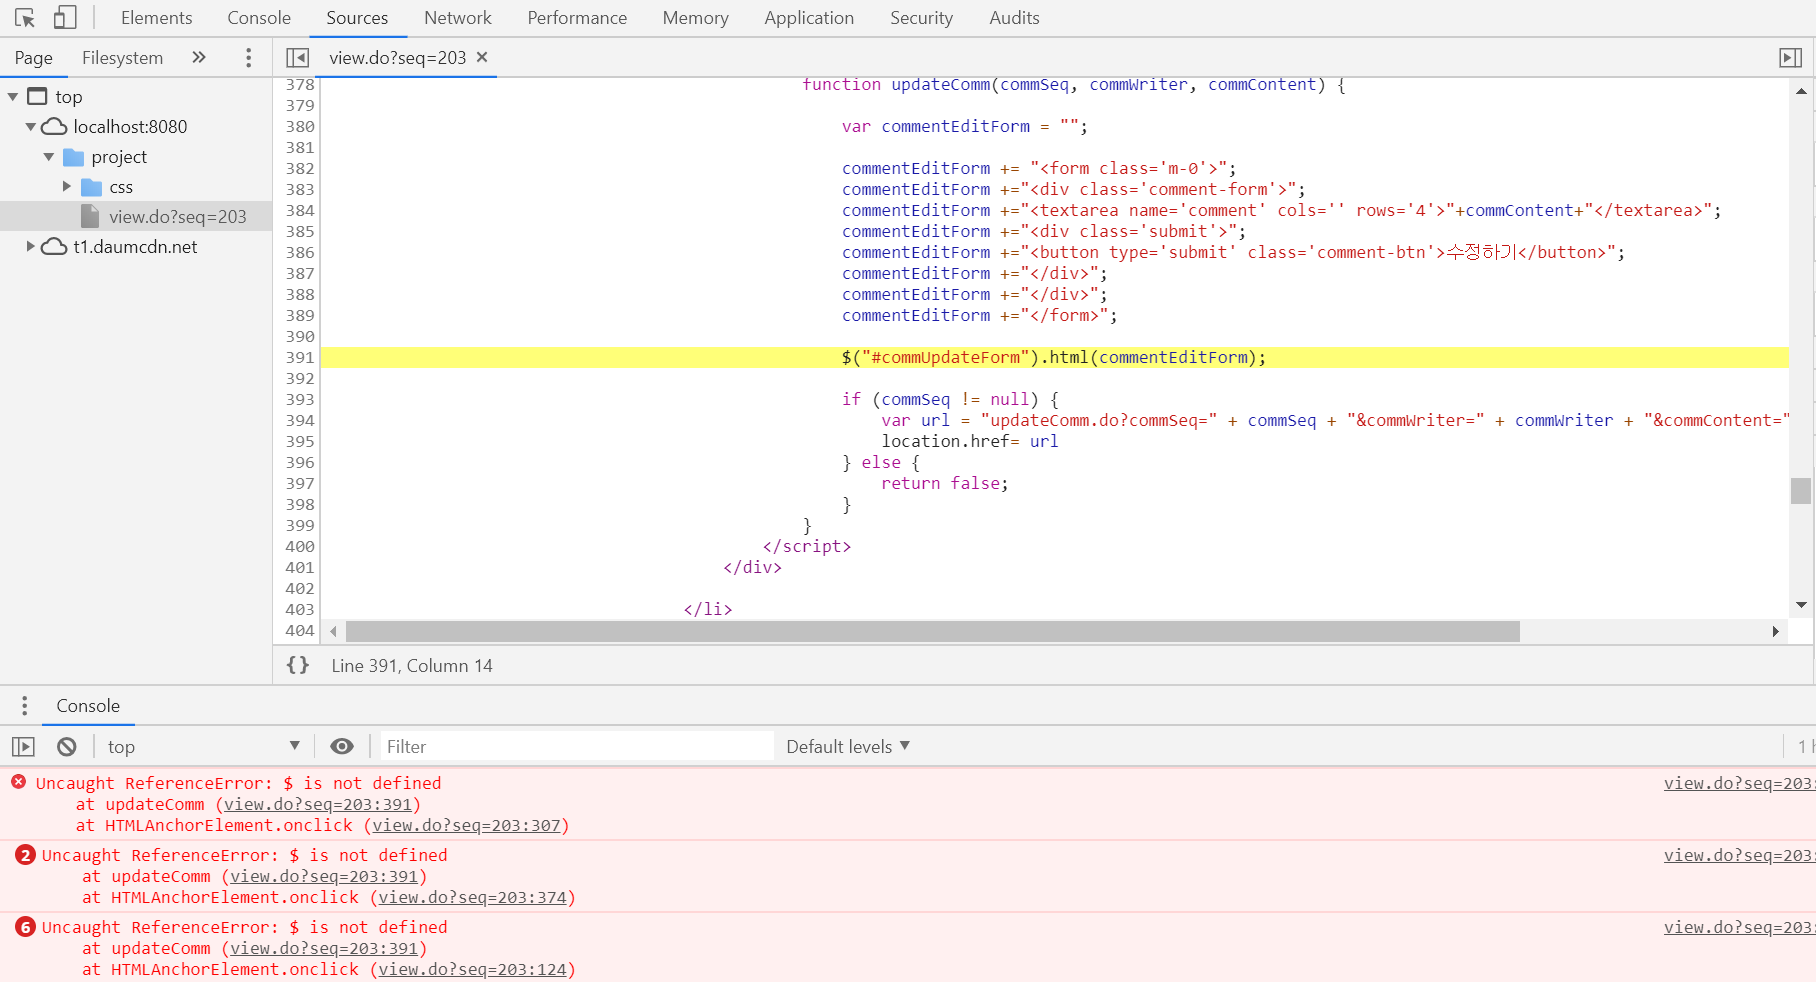Toggle the debugger sidebar icon at right
Viewport: 1816px width, 982px height.
coord(1791,58)
